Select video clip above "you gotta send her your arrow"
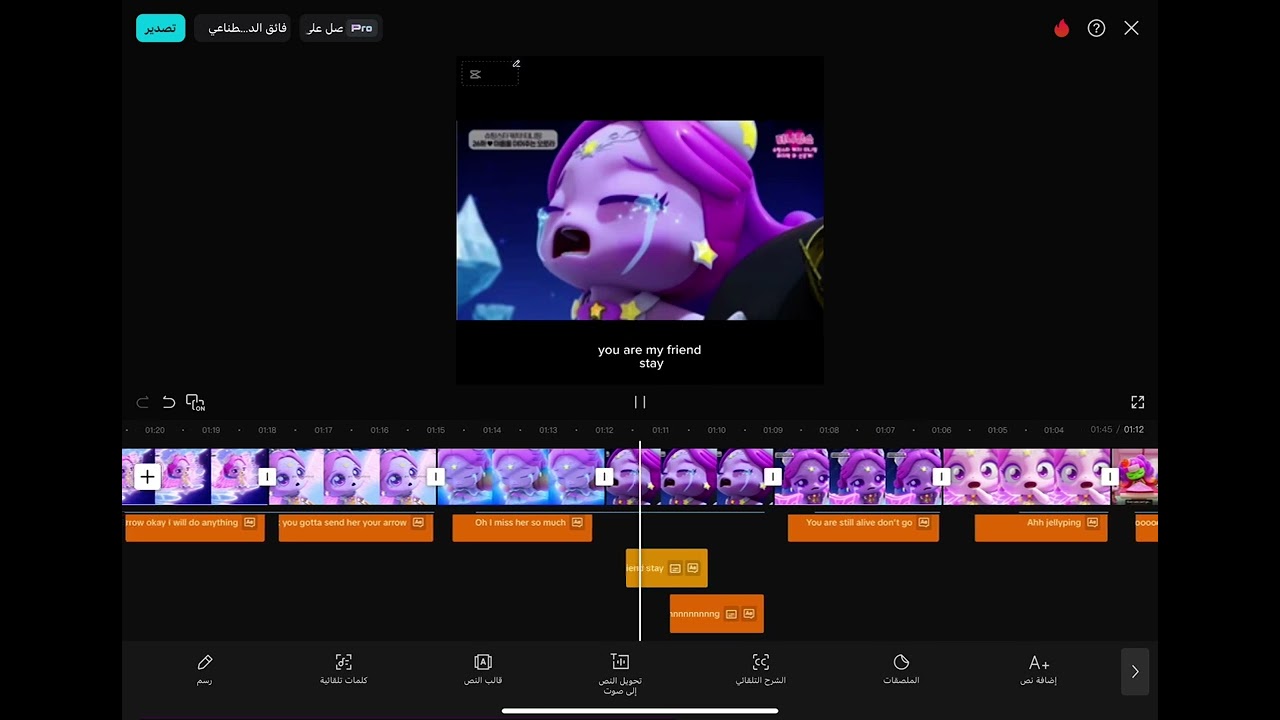The width and height of the screenshot is (1280, 720). pyautogui.click(x=352, y=477)
